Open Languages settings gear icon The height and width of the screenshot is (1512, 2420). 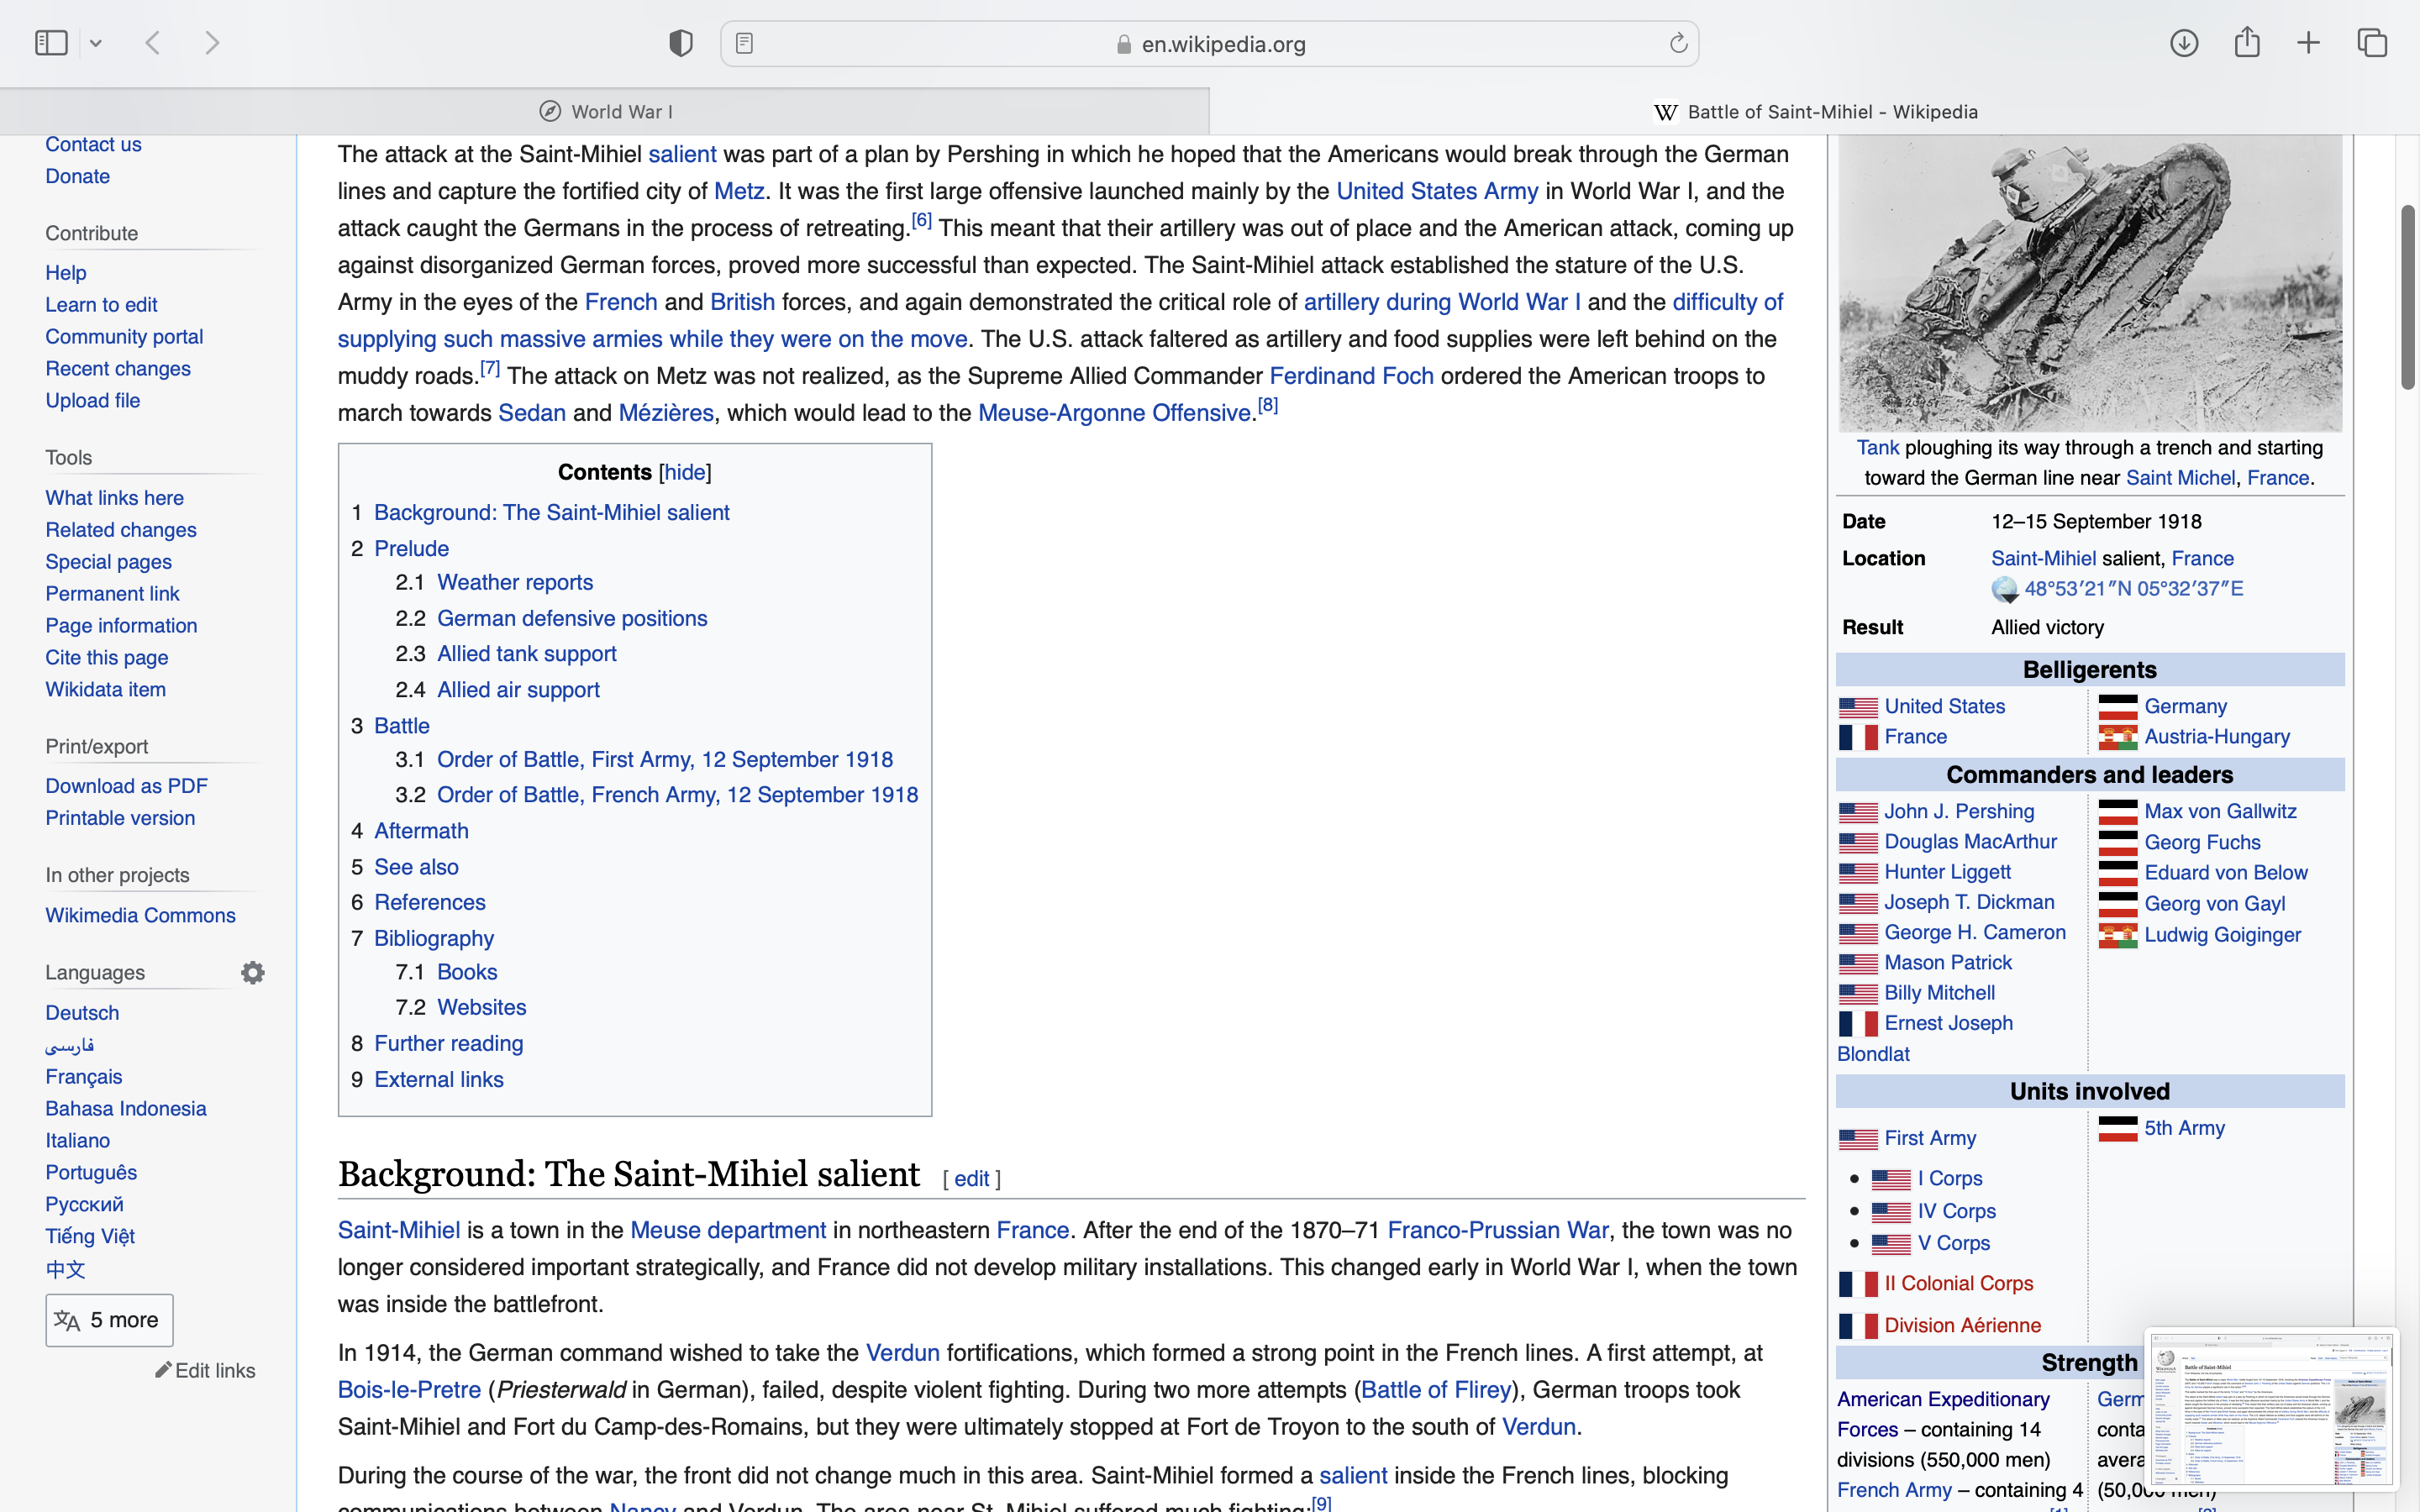(253, 972)
